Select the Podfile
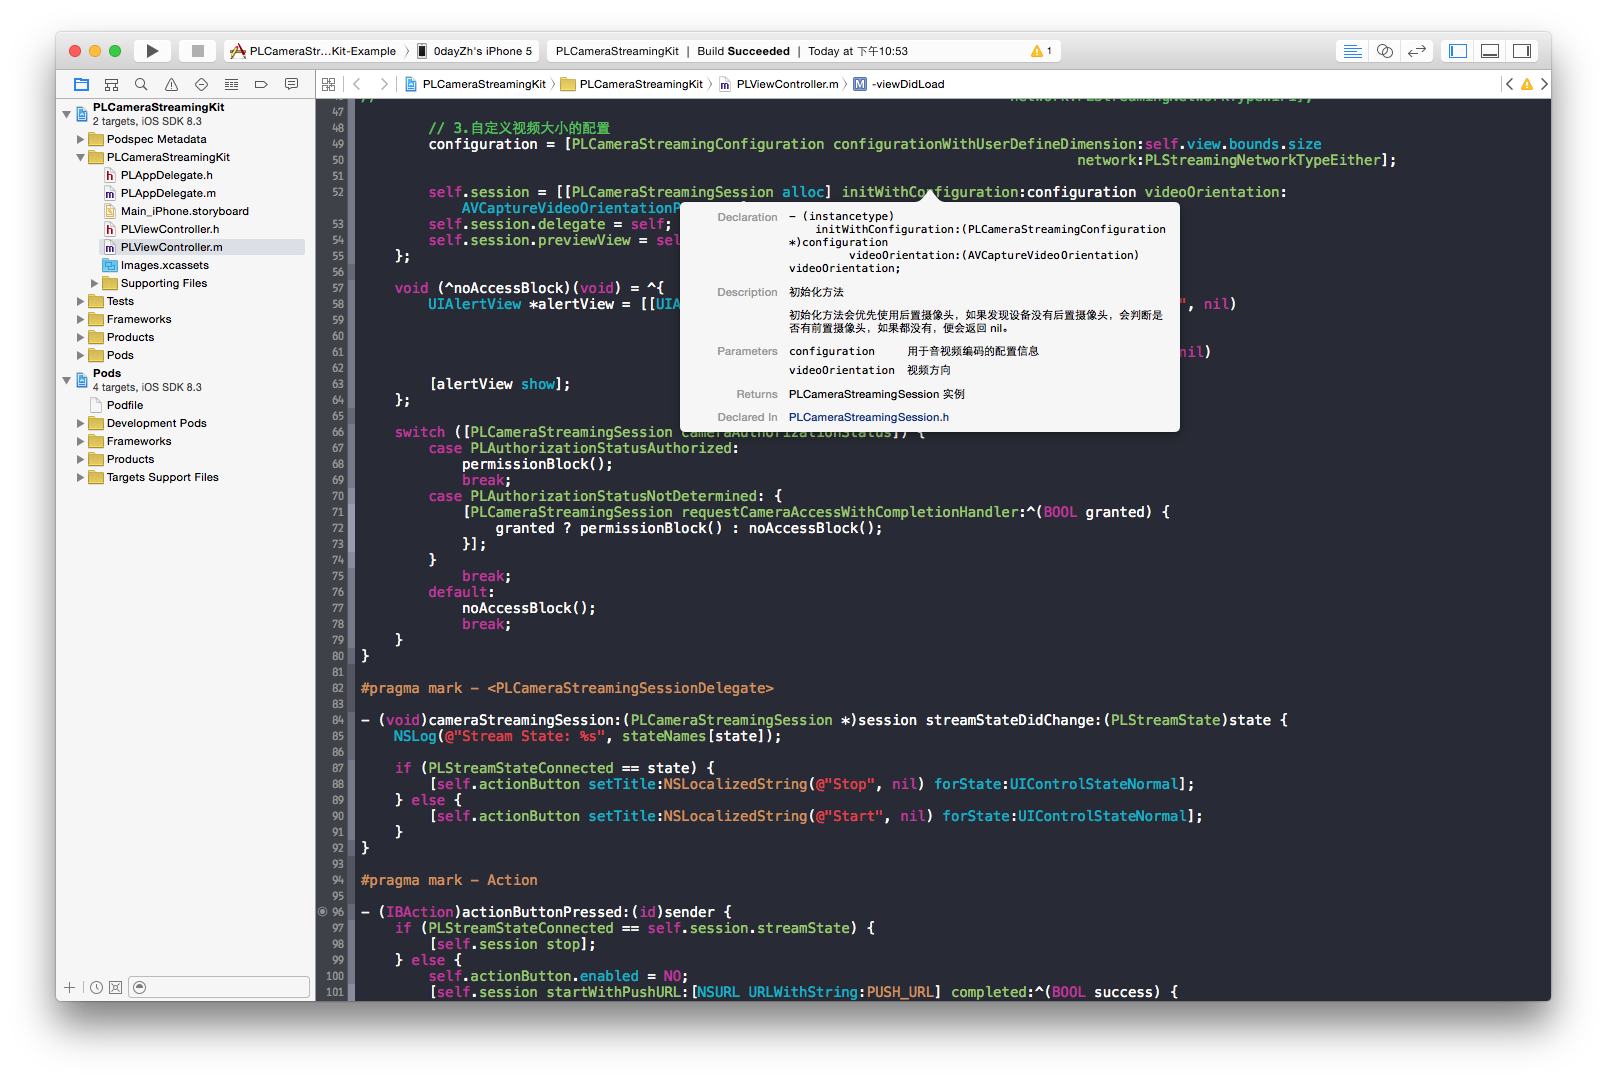 tap(124, 405)
